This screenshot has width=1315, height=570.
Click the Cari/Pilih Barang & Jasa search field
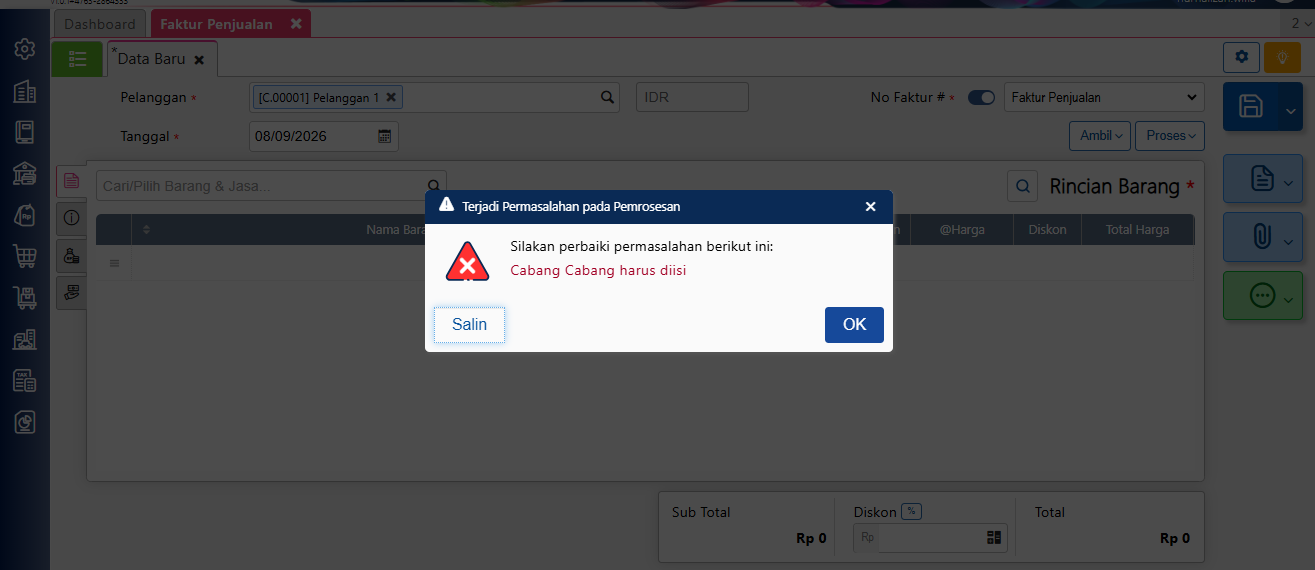[260, 186]
